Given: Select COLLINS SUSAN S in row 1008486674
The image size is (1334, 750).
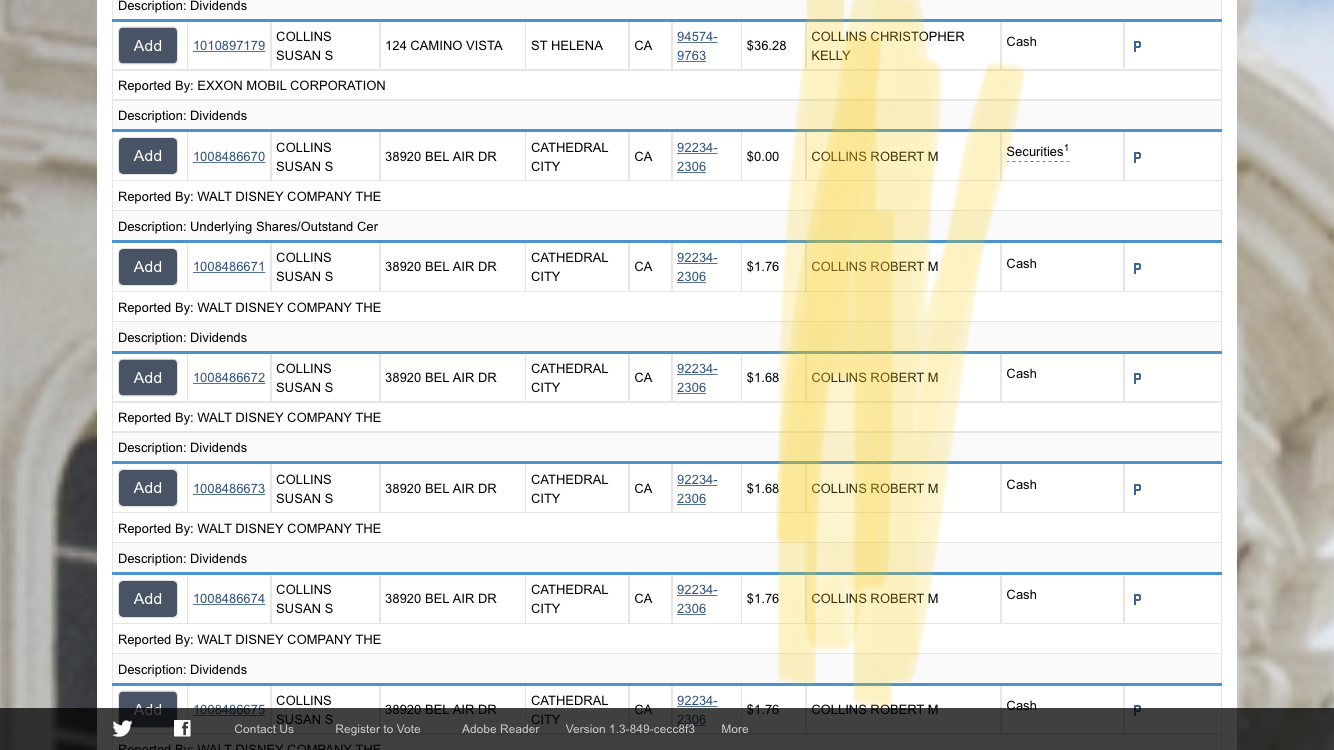Looking at the screenshot, I should click(x=305, y=599).
